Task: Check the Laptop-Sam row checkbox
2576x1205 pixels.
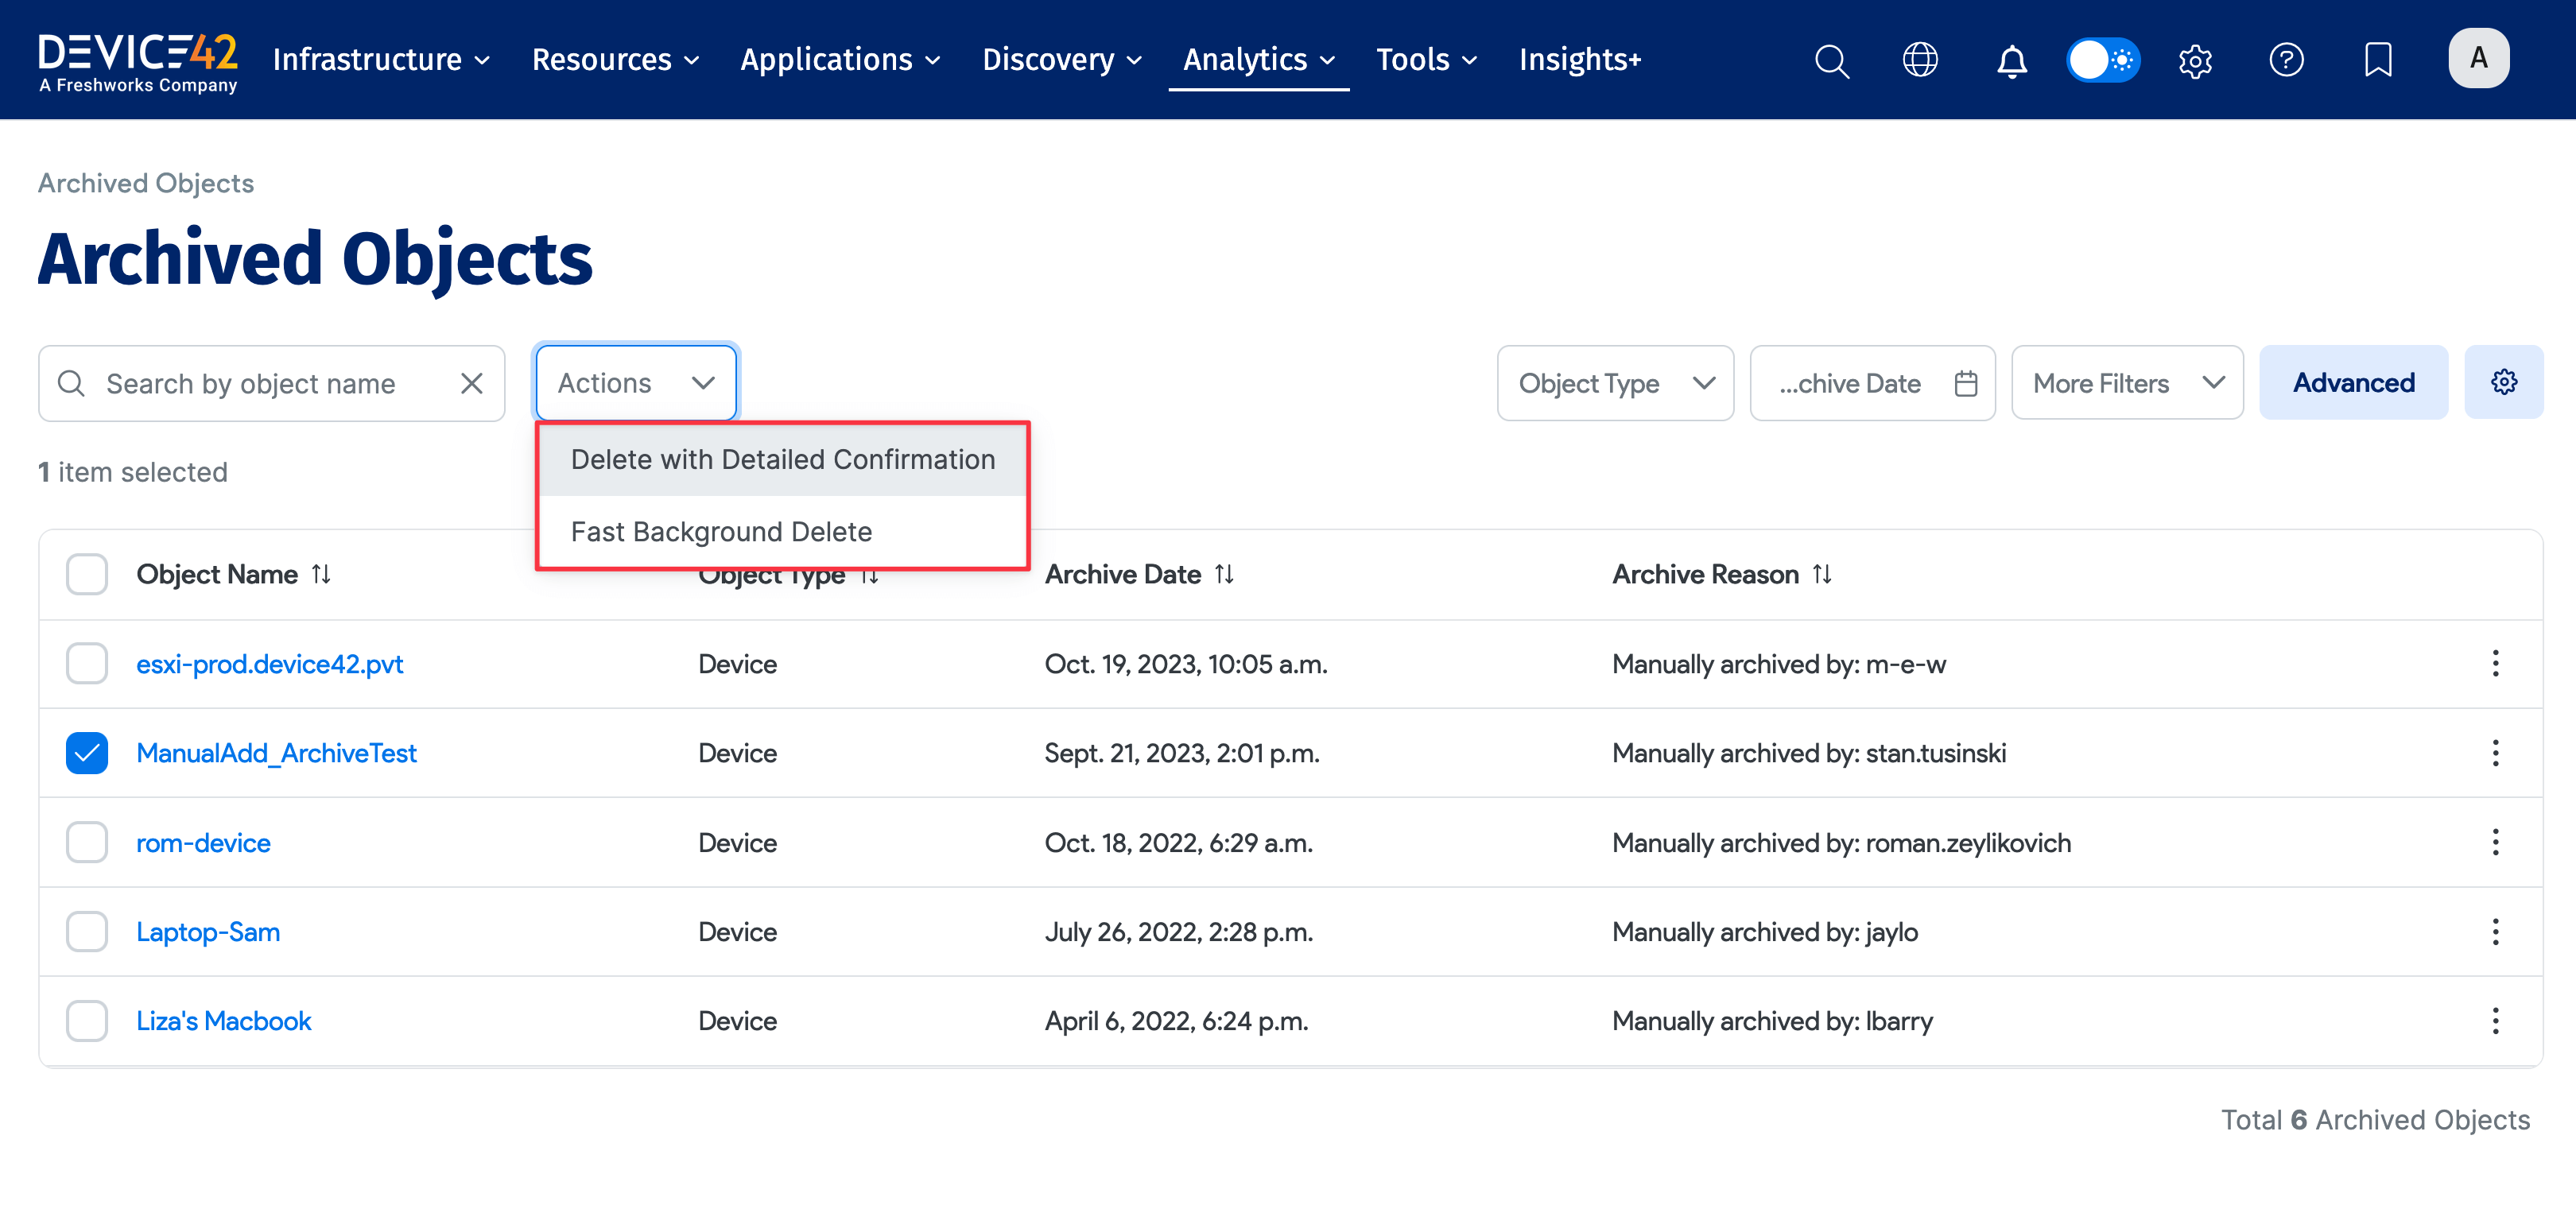Action: tap(87, 931)
